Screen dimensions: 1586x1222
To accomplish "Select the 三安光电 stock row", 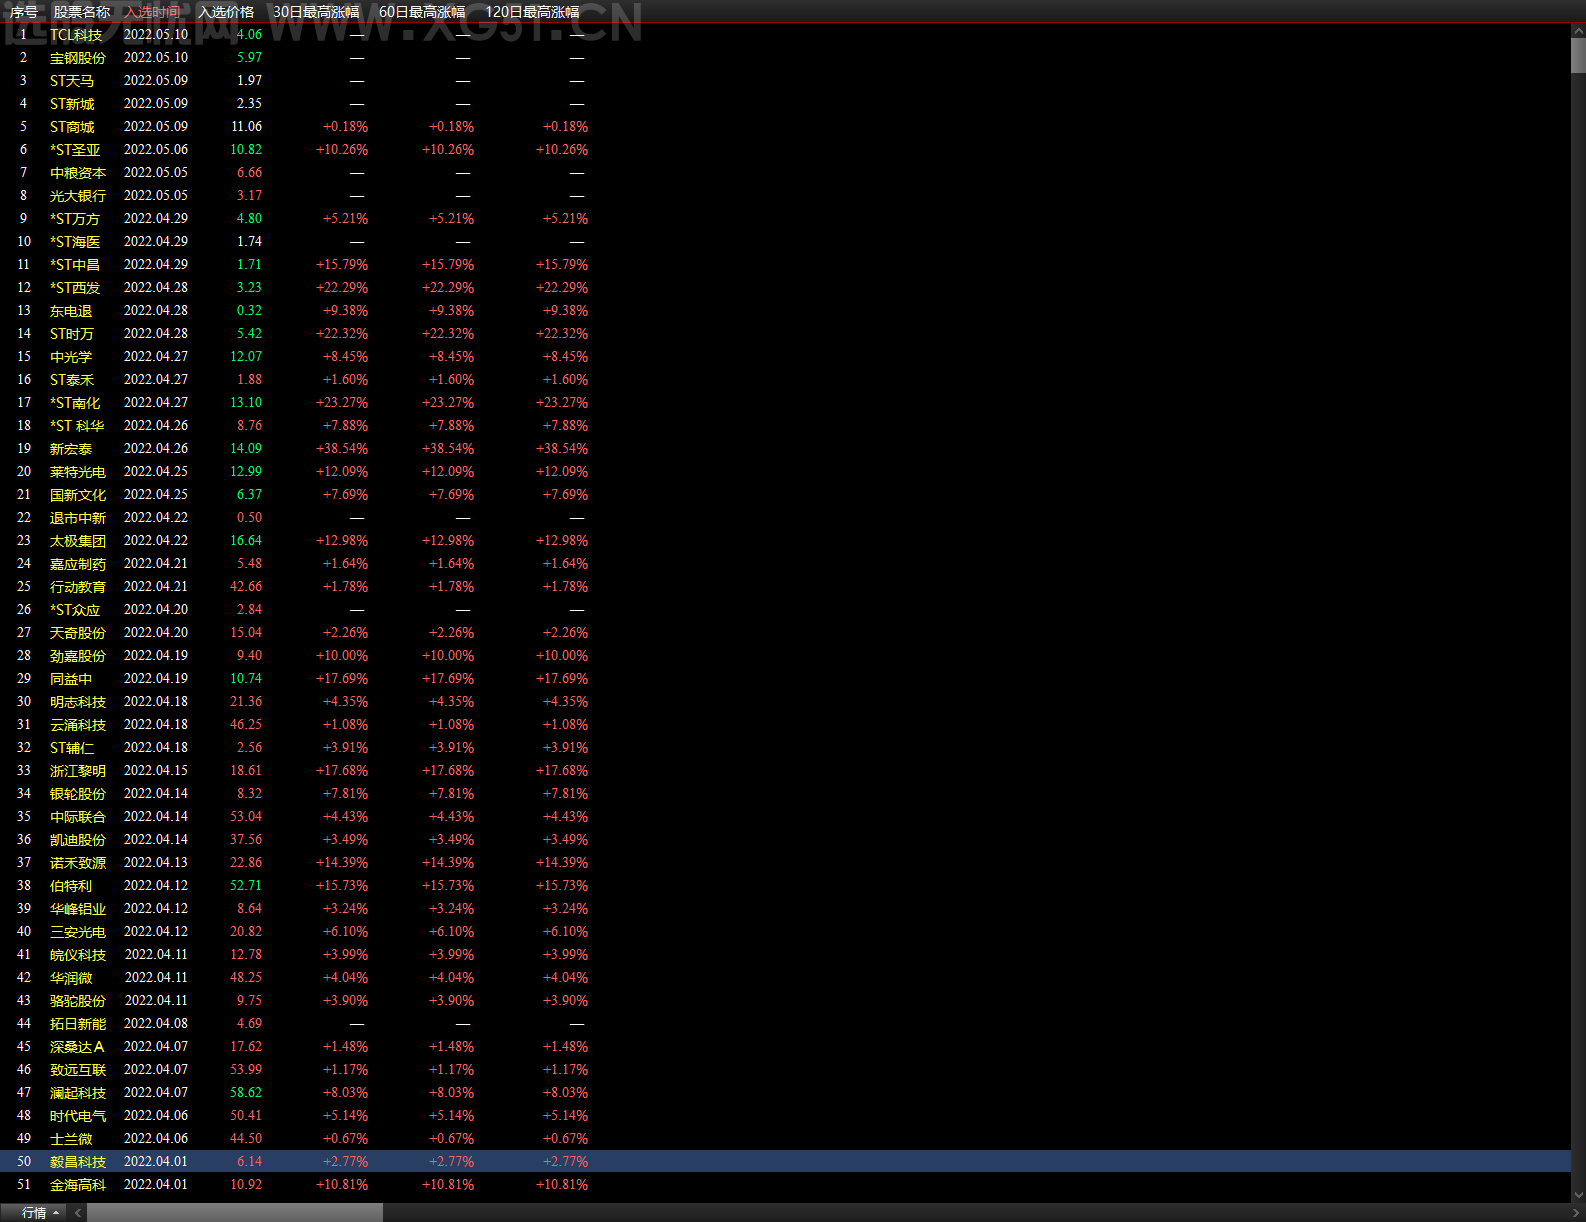I will point(785,931).
